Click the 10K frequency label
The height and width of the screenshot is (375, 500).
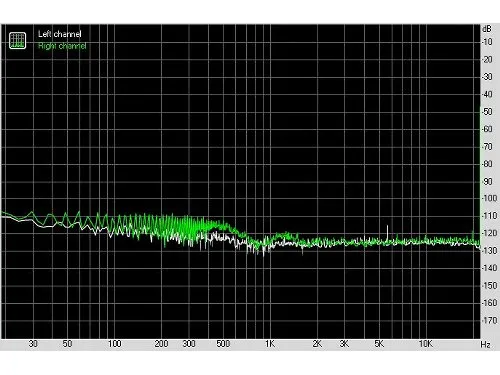(426, 344)
